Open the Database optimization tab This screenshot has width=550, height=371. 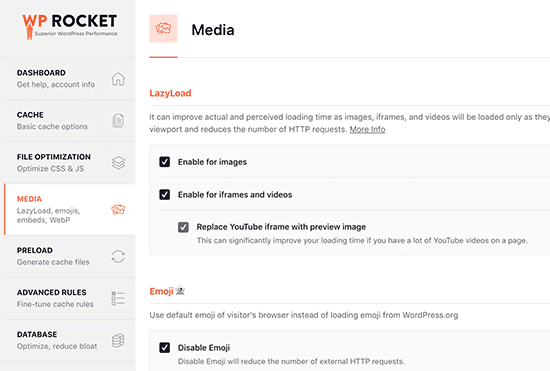(x=70, y=340)
